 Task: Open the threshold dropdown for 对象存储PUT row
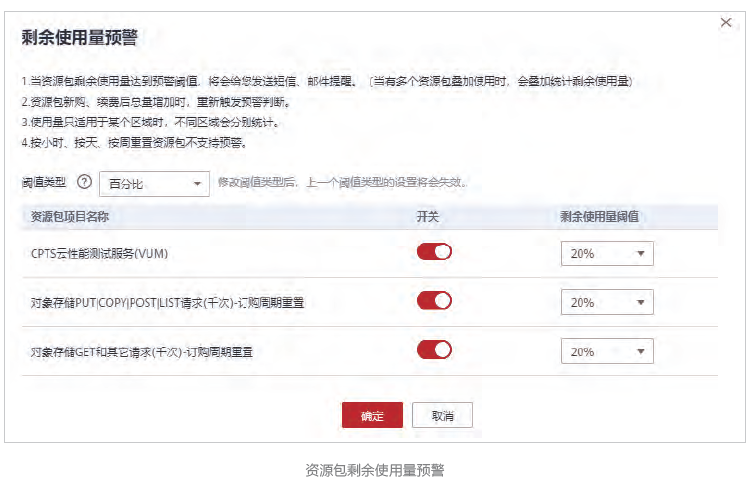607,302
